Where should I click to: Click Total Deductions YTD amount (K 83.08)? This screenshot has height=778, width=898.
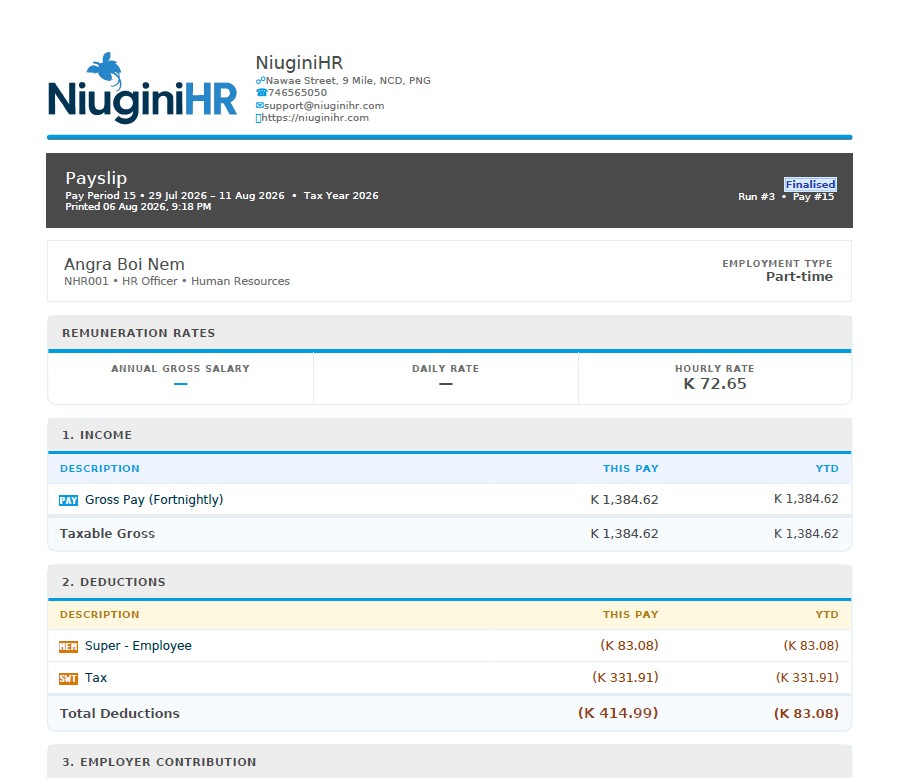pos(806,714)
